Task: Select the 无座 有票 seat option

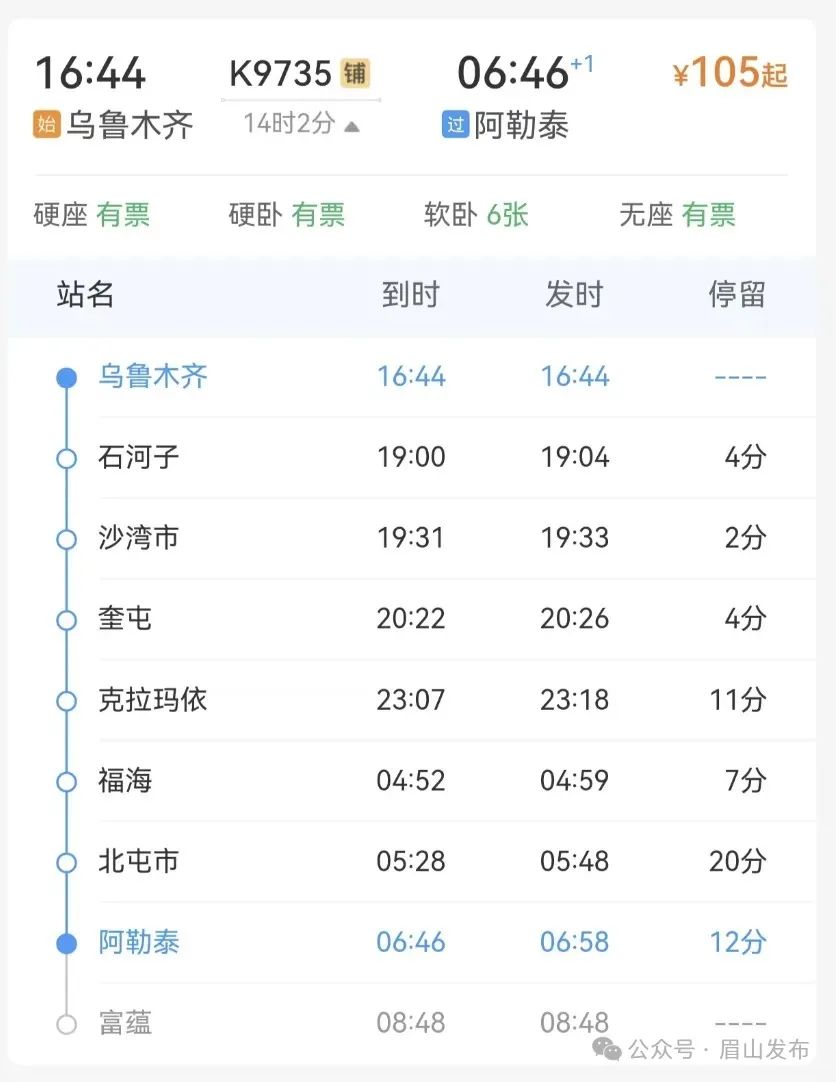Action: coord(677,215)
